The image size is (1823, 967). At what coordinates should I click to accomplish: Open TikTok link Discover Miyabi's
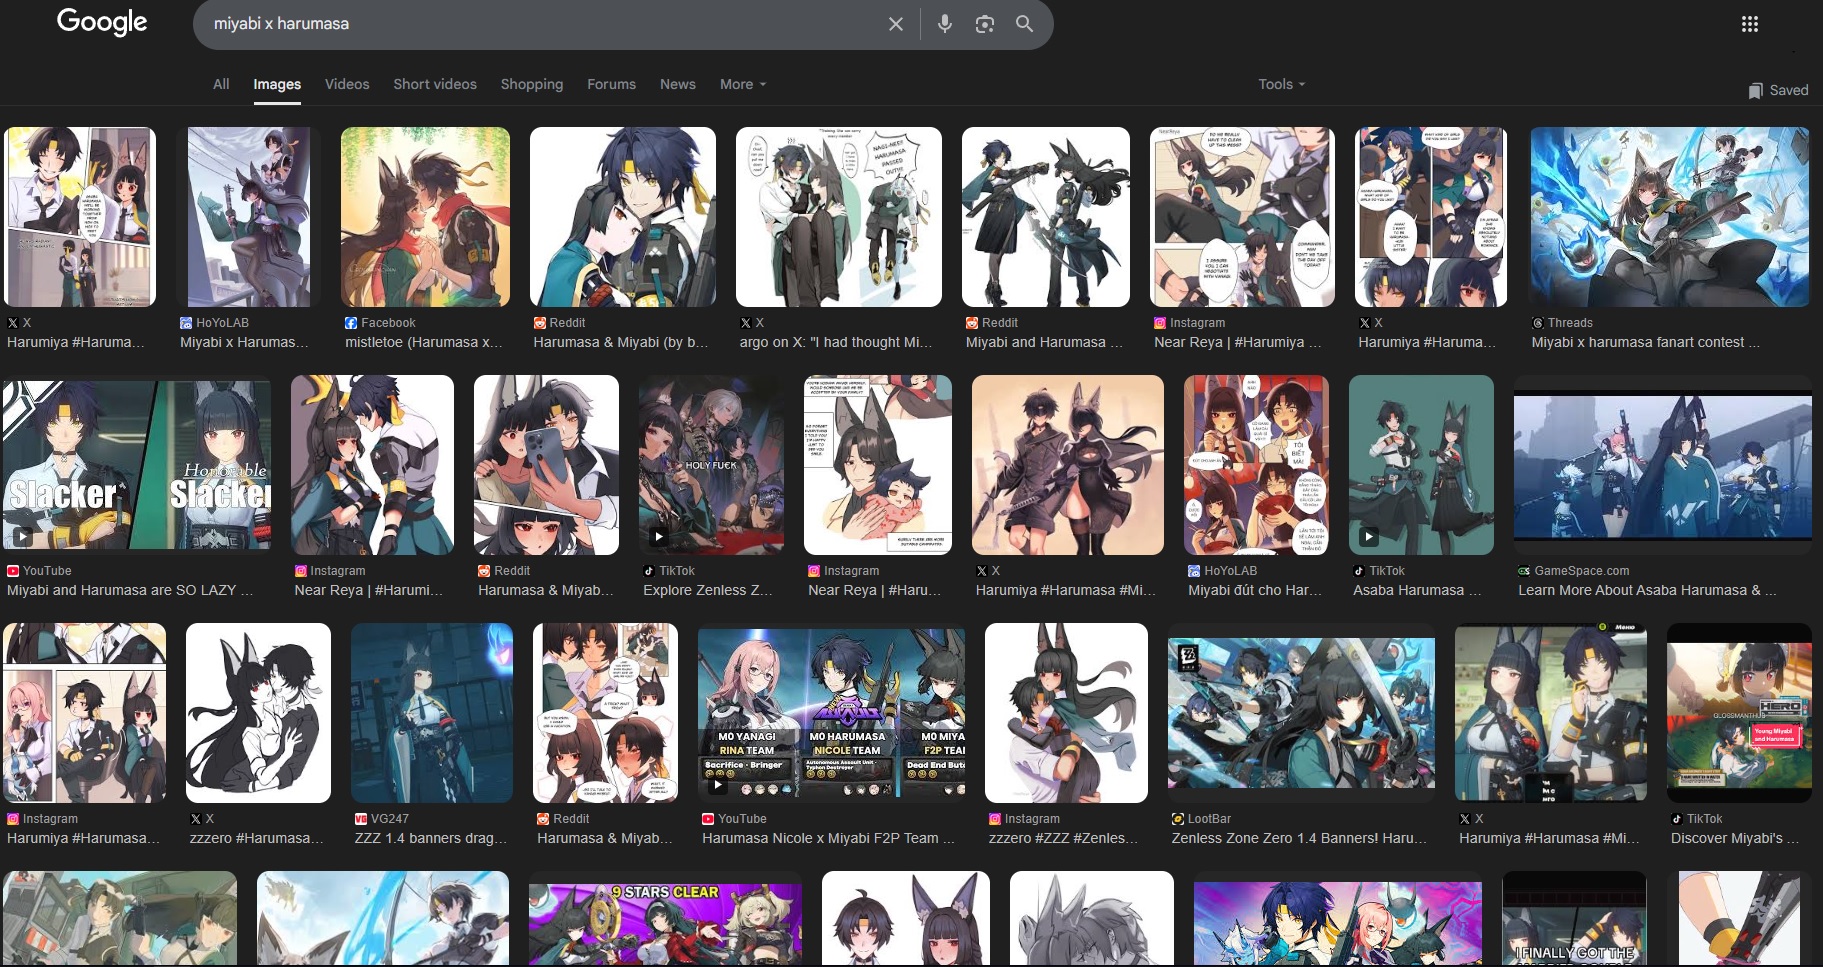pos(1734,838)
